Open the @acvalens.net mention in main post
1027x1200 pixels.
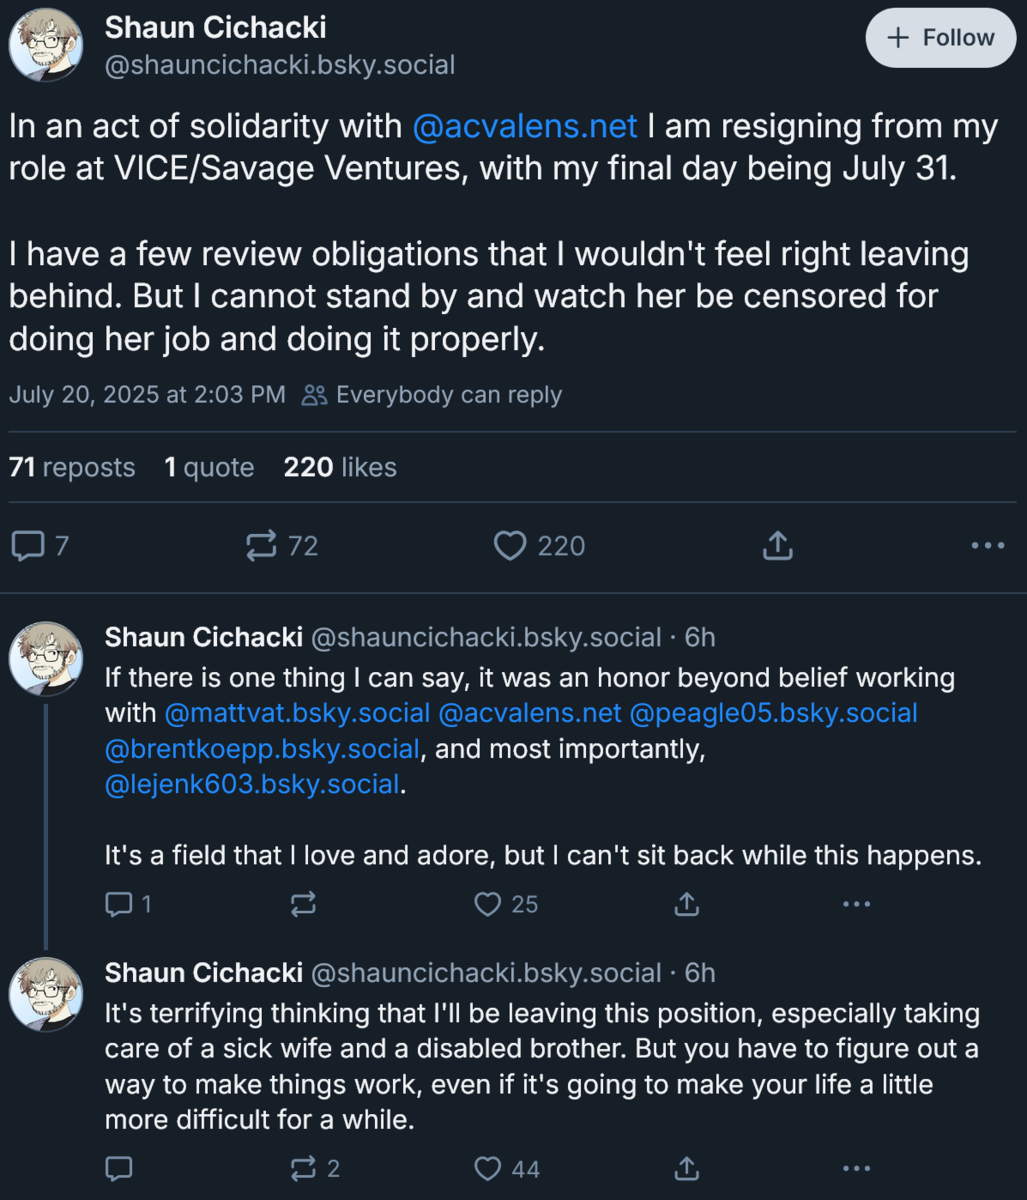click(x=525, y=127)
